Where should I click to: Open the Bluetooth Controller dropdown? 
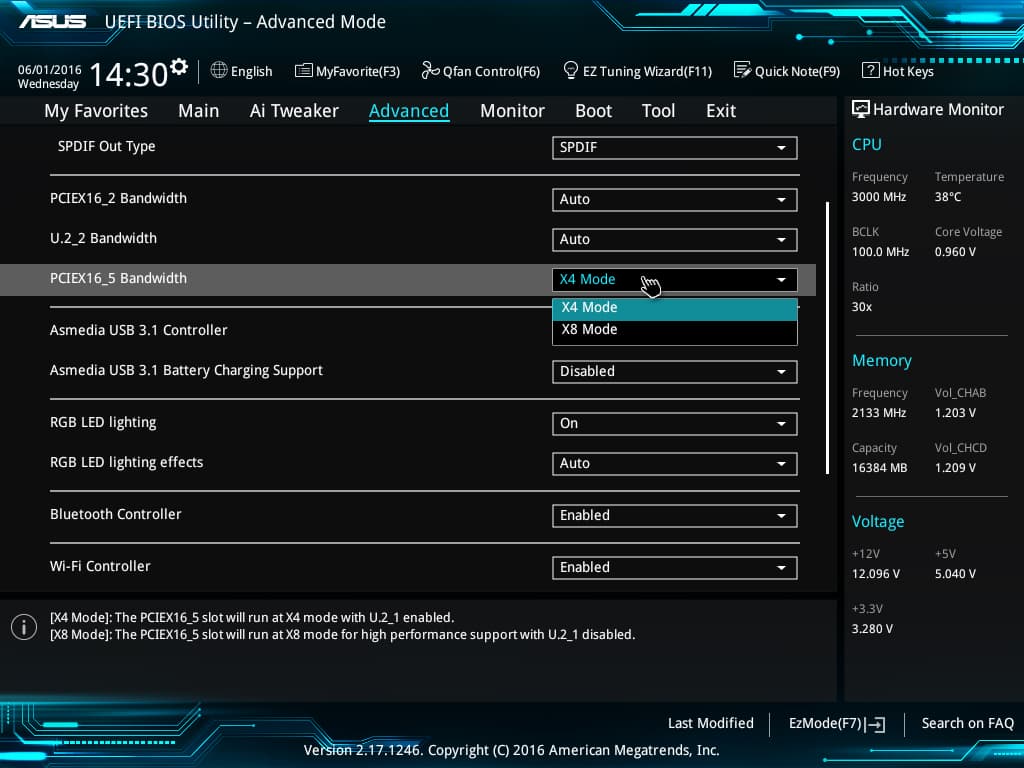click(675, 516)
